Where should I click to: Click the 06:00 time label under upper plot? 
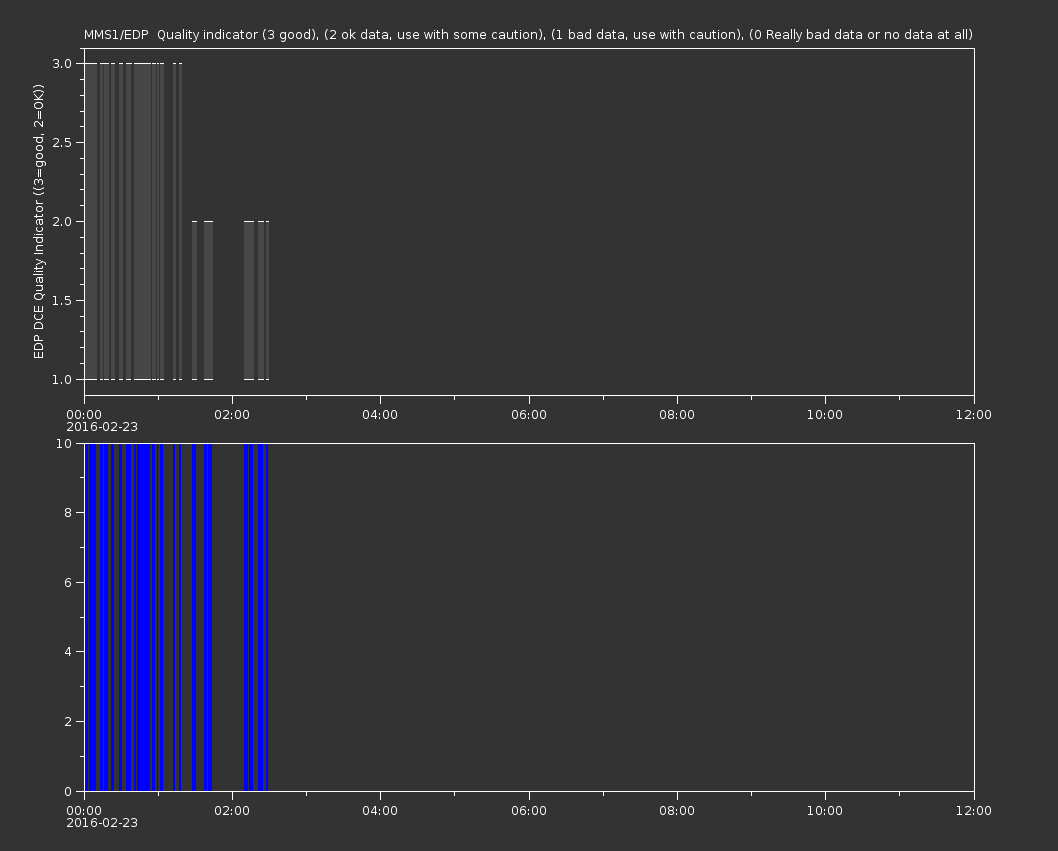point(529,414)
